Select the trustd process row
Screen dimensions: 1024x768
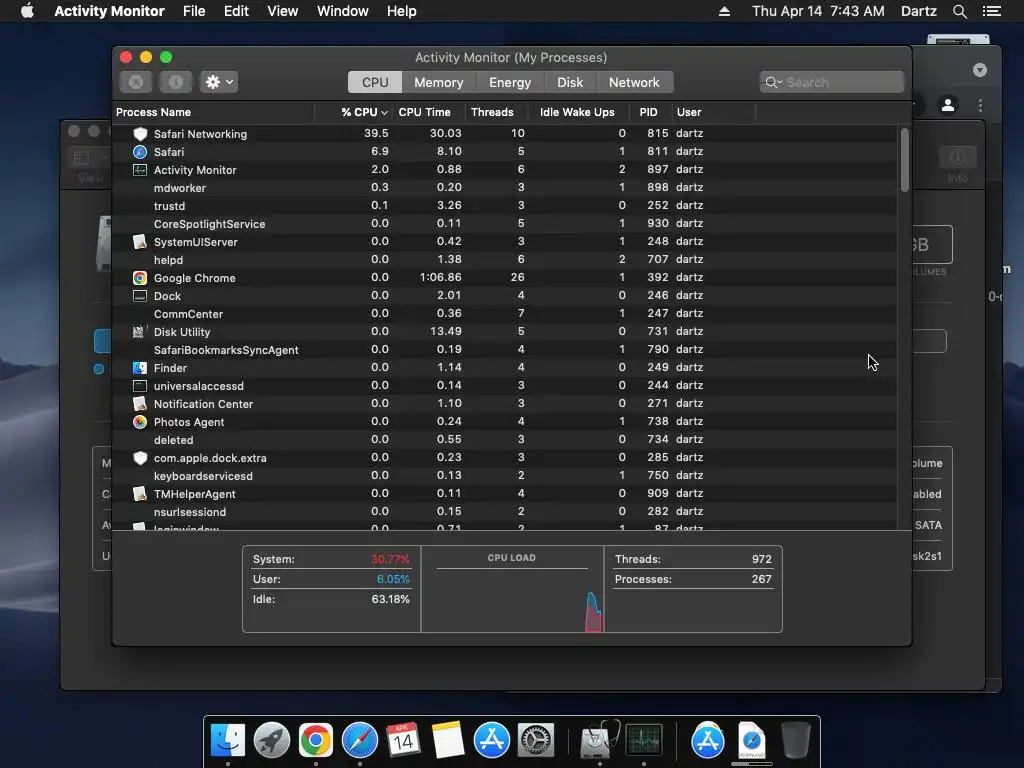tap(505, 206)
